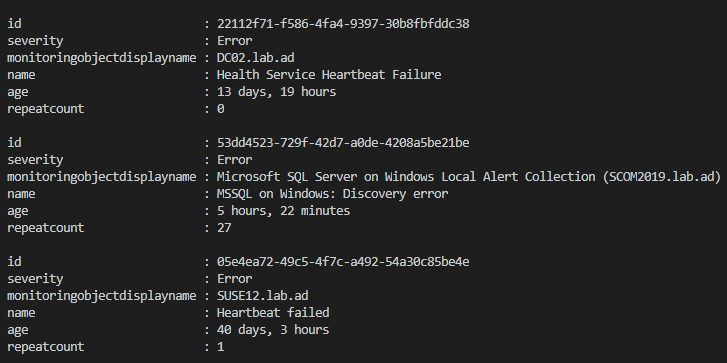The width and height of the screenshot is (727, 363).
Task: Click the third severity Error value
Action: (x=235, y=279)
